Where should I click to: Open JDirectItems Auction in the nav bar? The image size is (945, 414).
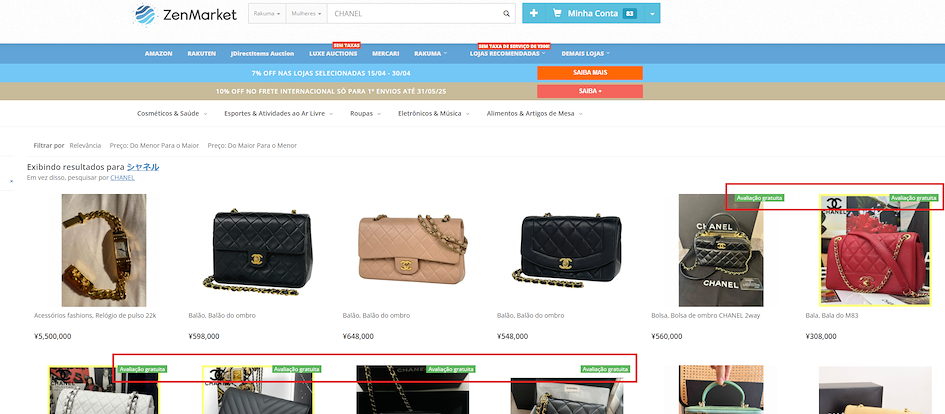tap(262, 54)
